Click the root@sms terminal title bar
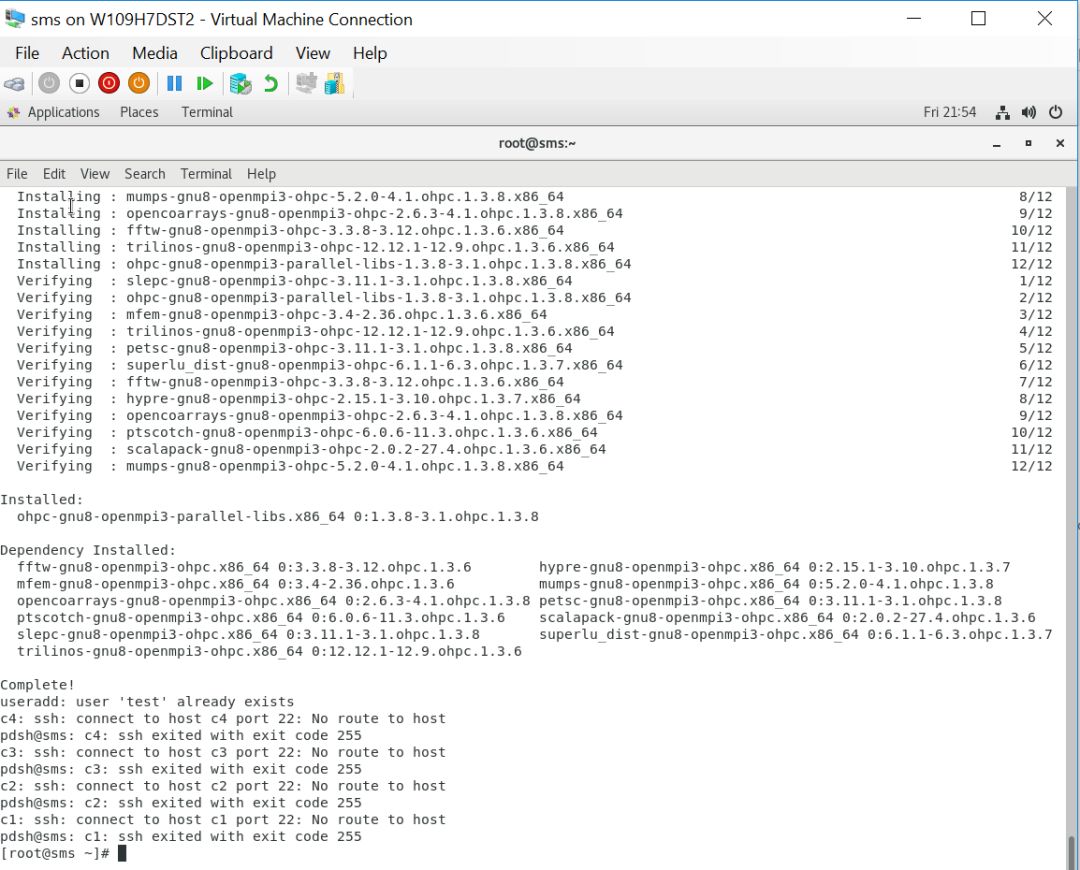1080x870 pixels. pos(537,143)
